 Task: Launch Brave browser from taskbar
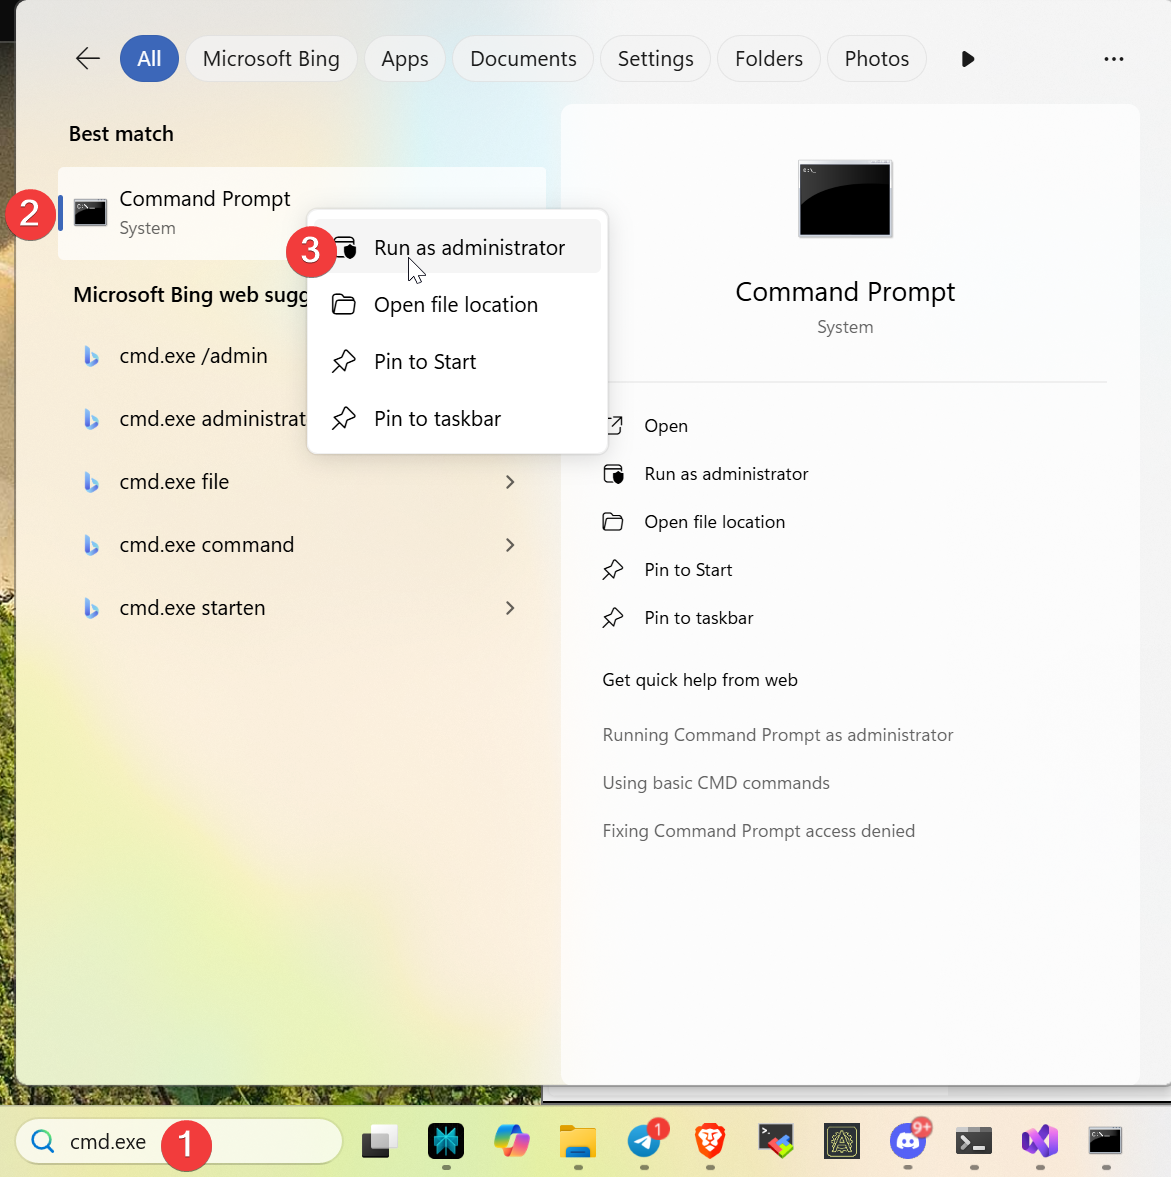[710, 1141]
